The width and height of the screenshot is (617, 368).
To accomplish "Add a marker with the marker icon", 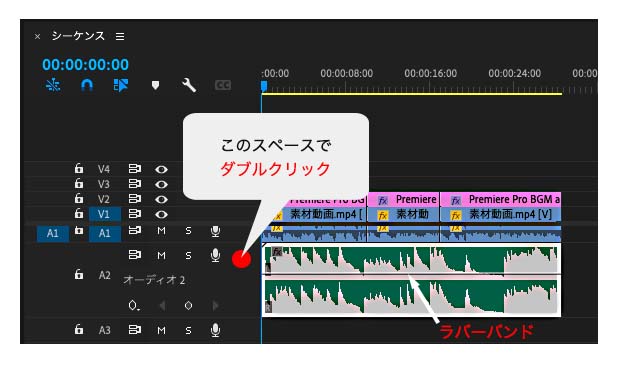I will (155, 85).
